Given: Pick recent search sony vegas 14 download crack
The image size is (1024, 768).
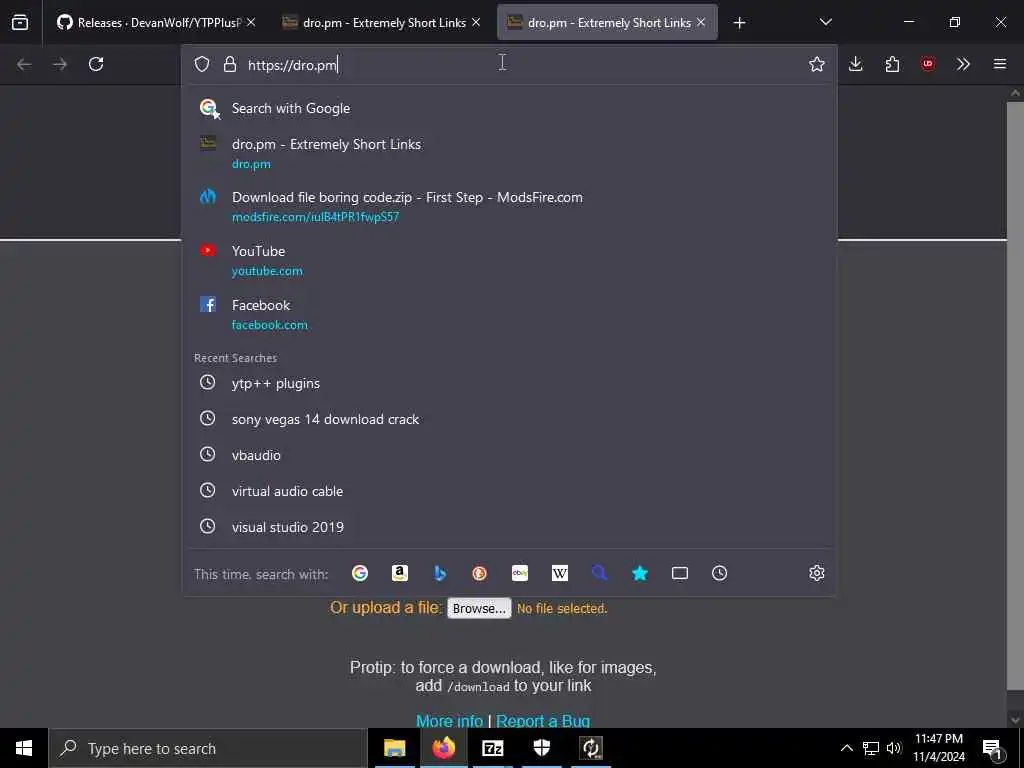Looking at the screenshot, I should [x=509, y=419].
